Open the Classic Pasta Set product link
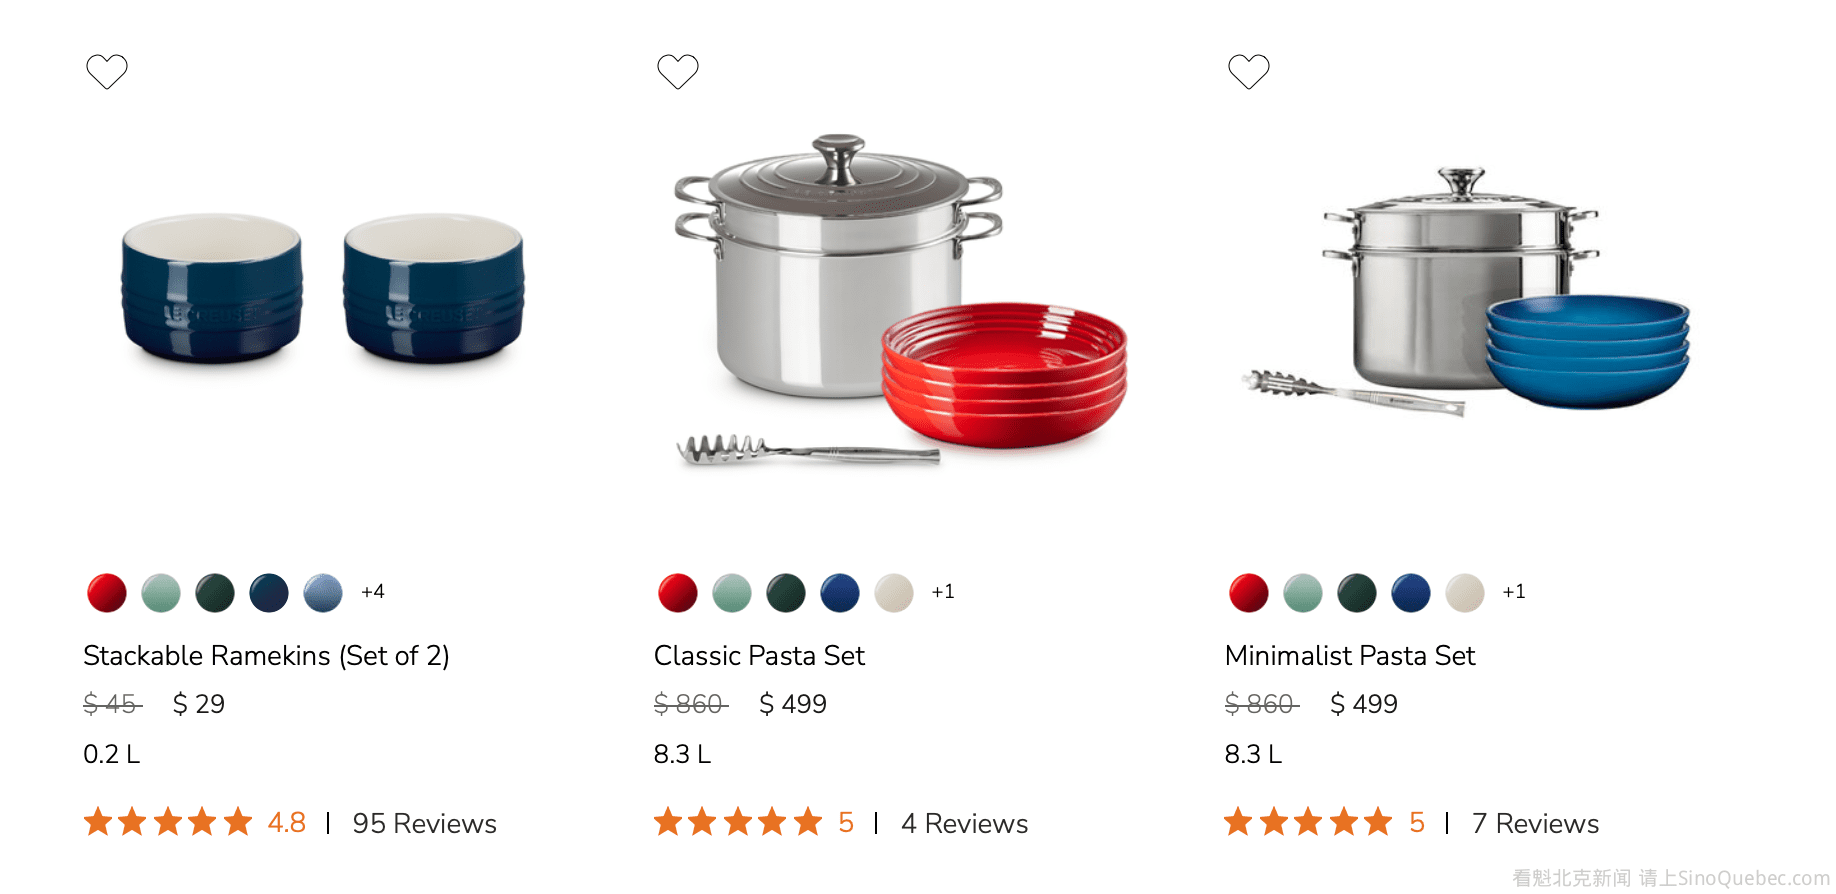The height and width of the screenshot is (894, 1836). point(759,656)
